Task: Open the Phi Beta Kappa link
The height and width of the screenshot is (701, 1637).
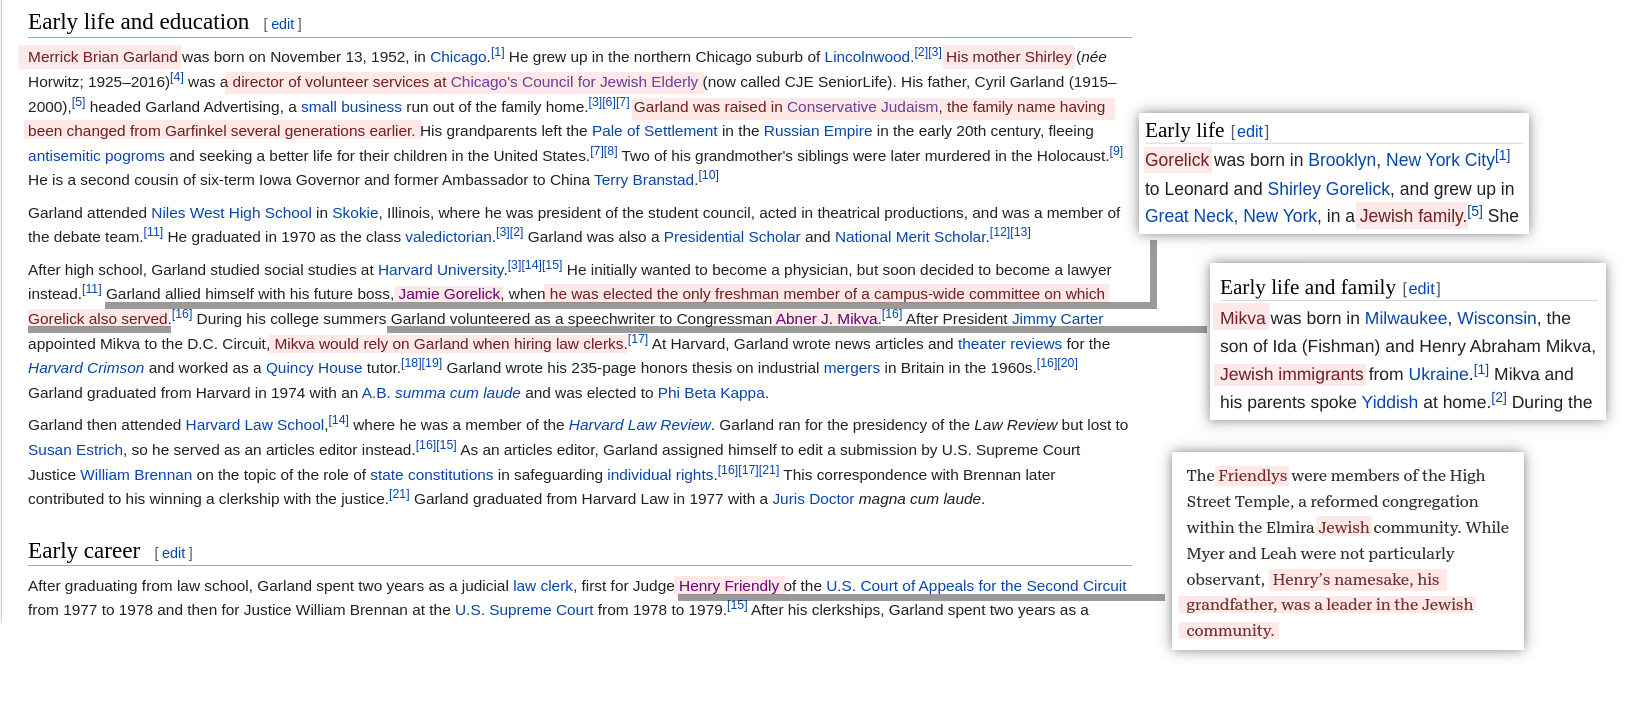Action: (710, 393)
